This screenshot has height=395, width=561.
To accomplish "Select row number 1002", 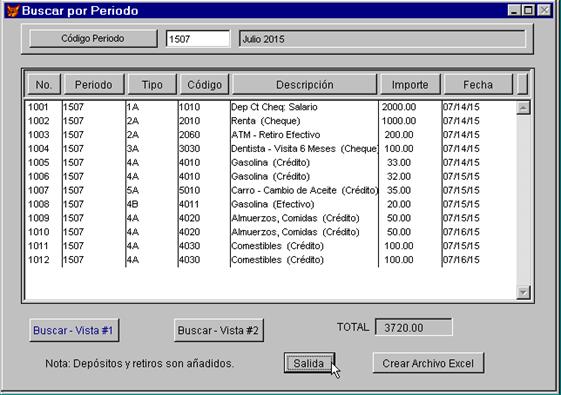I will tap(38, 121).
